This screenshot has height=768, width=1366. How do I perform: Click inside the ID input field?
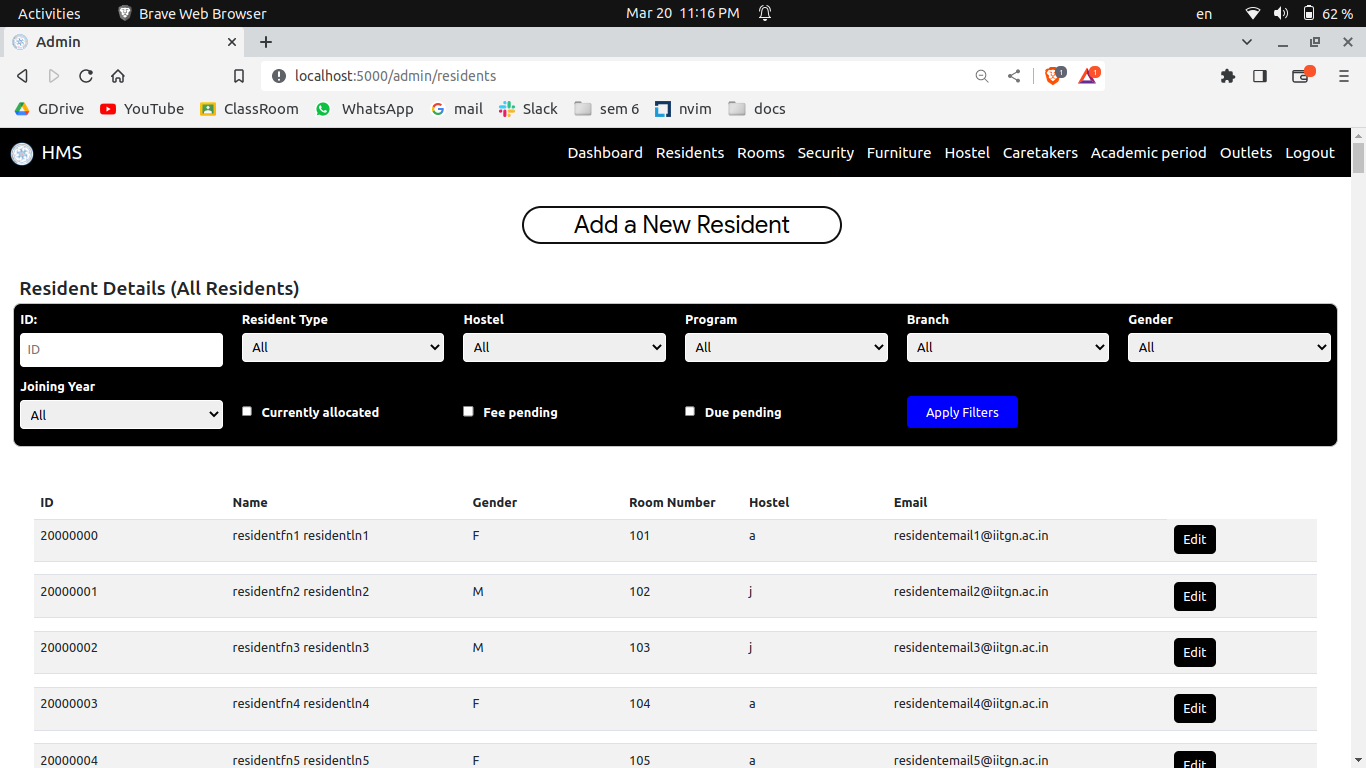[120, 349]
